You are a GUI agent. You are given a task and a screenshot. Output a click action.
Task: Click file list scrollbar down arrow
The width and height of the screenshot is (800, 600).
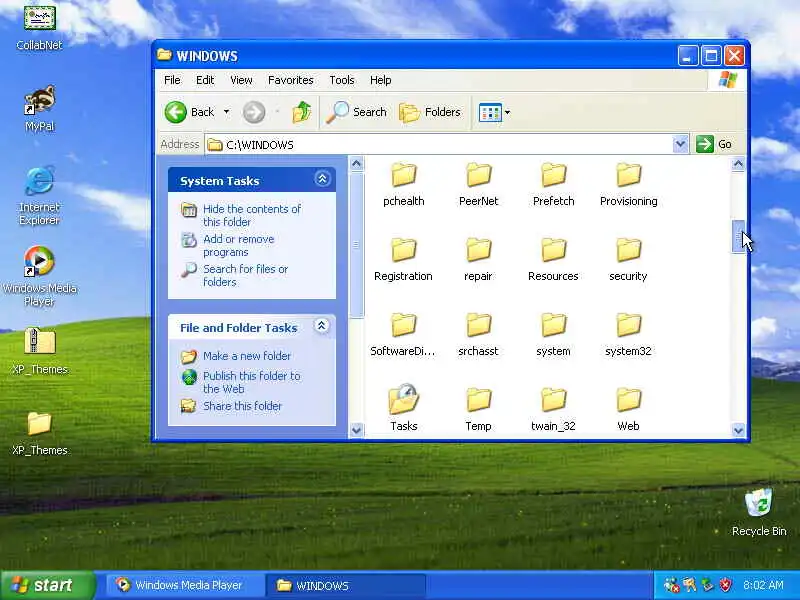tap(738, 431)
